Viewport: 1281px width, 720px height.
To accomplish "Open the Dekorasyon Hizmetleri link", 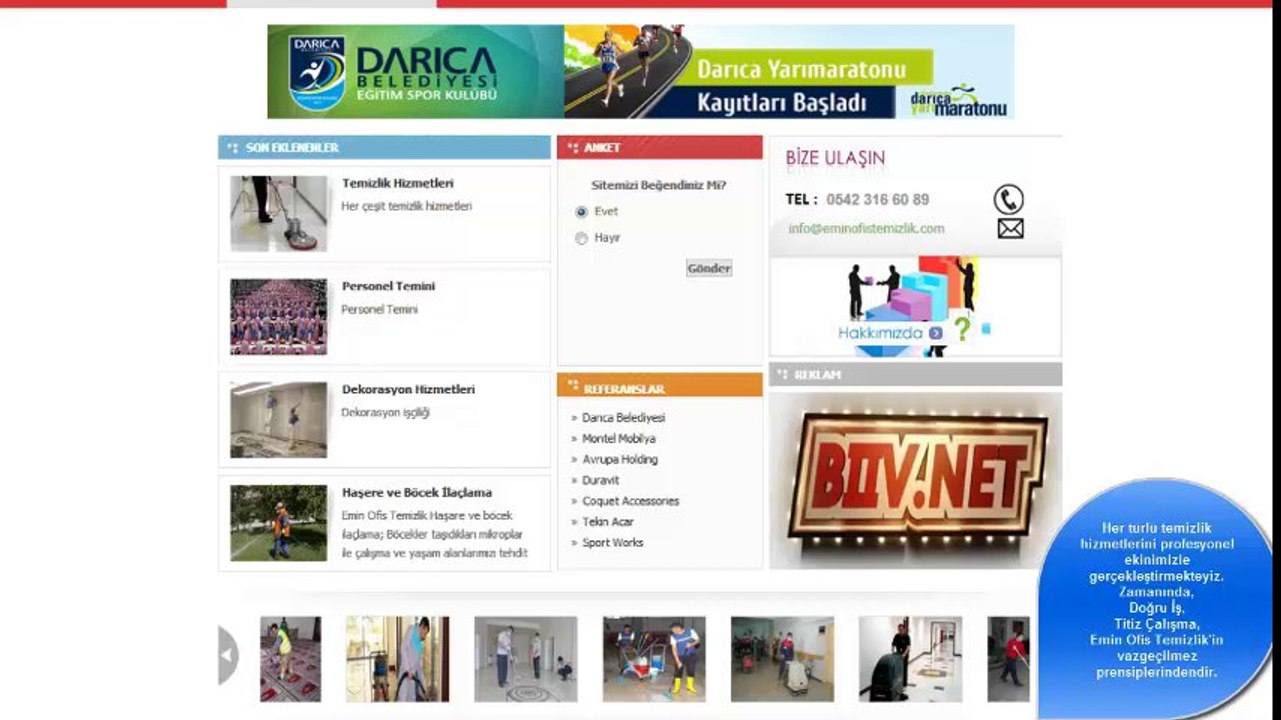I will (408, 389).
